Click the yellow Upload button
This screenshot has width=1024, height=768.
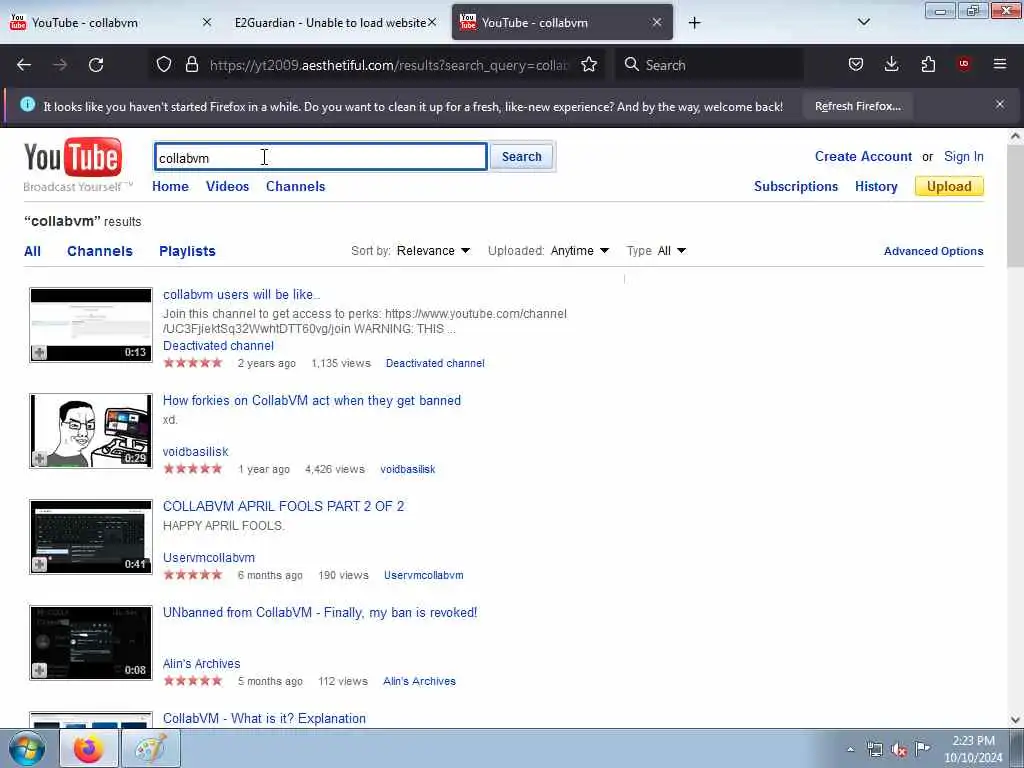949,186
